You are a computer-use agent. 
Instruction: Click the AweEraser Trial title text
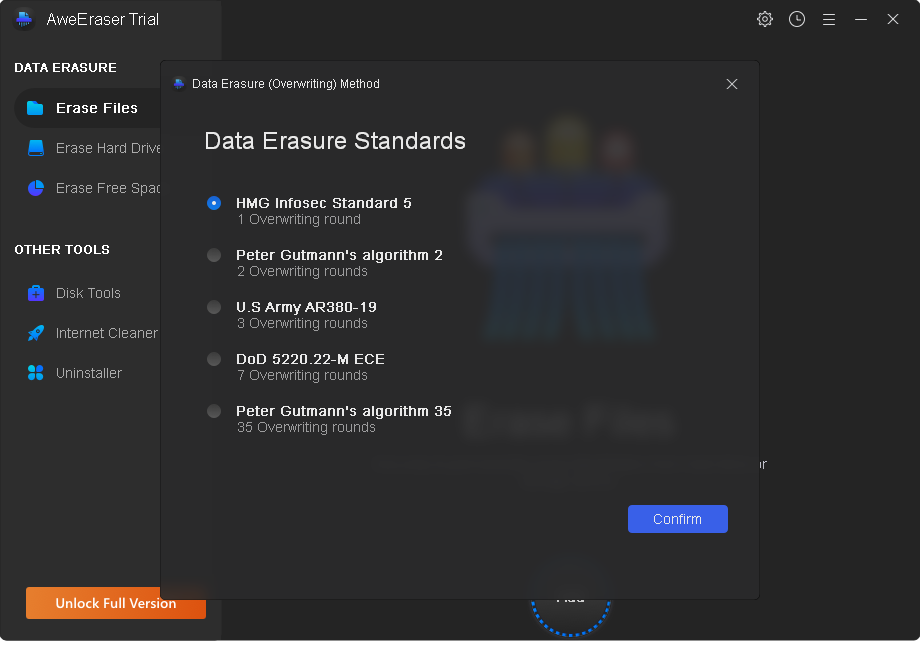click(x=103, y=19)
